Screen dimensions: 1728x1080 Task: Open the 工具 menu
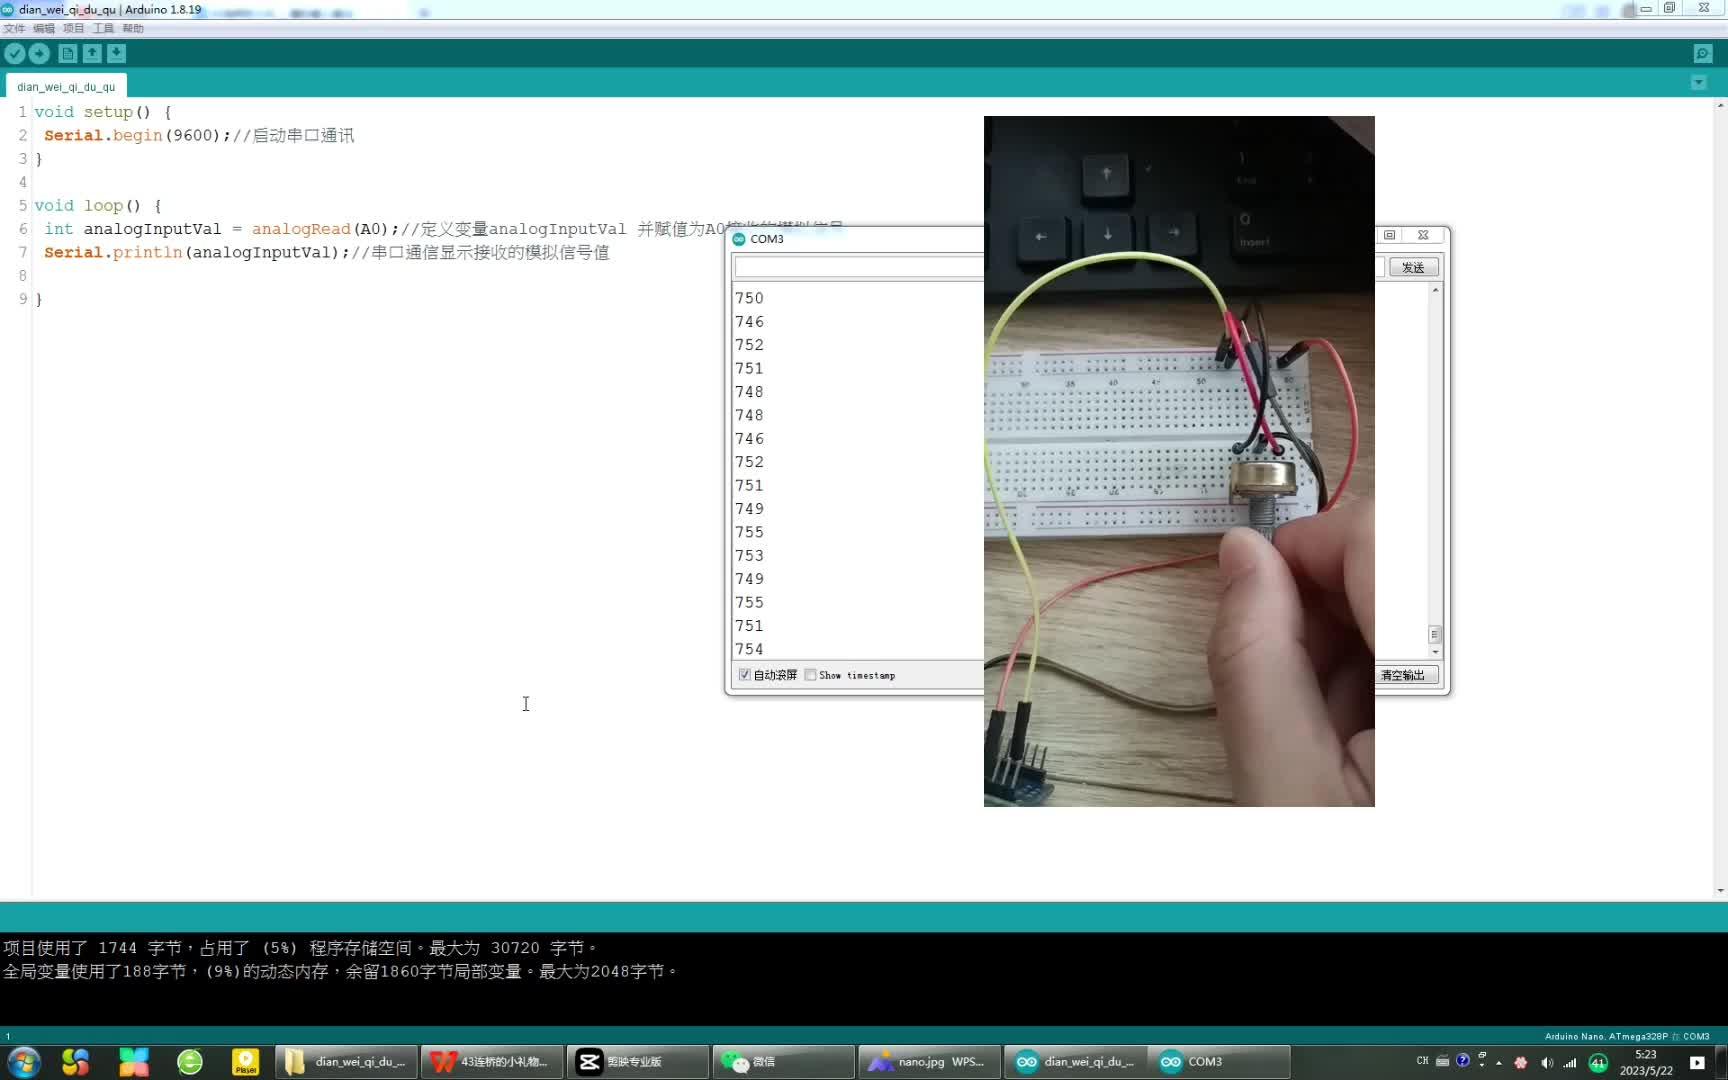pyautogui.click(x=103, y=28)
